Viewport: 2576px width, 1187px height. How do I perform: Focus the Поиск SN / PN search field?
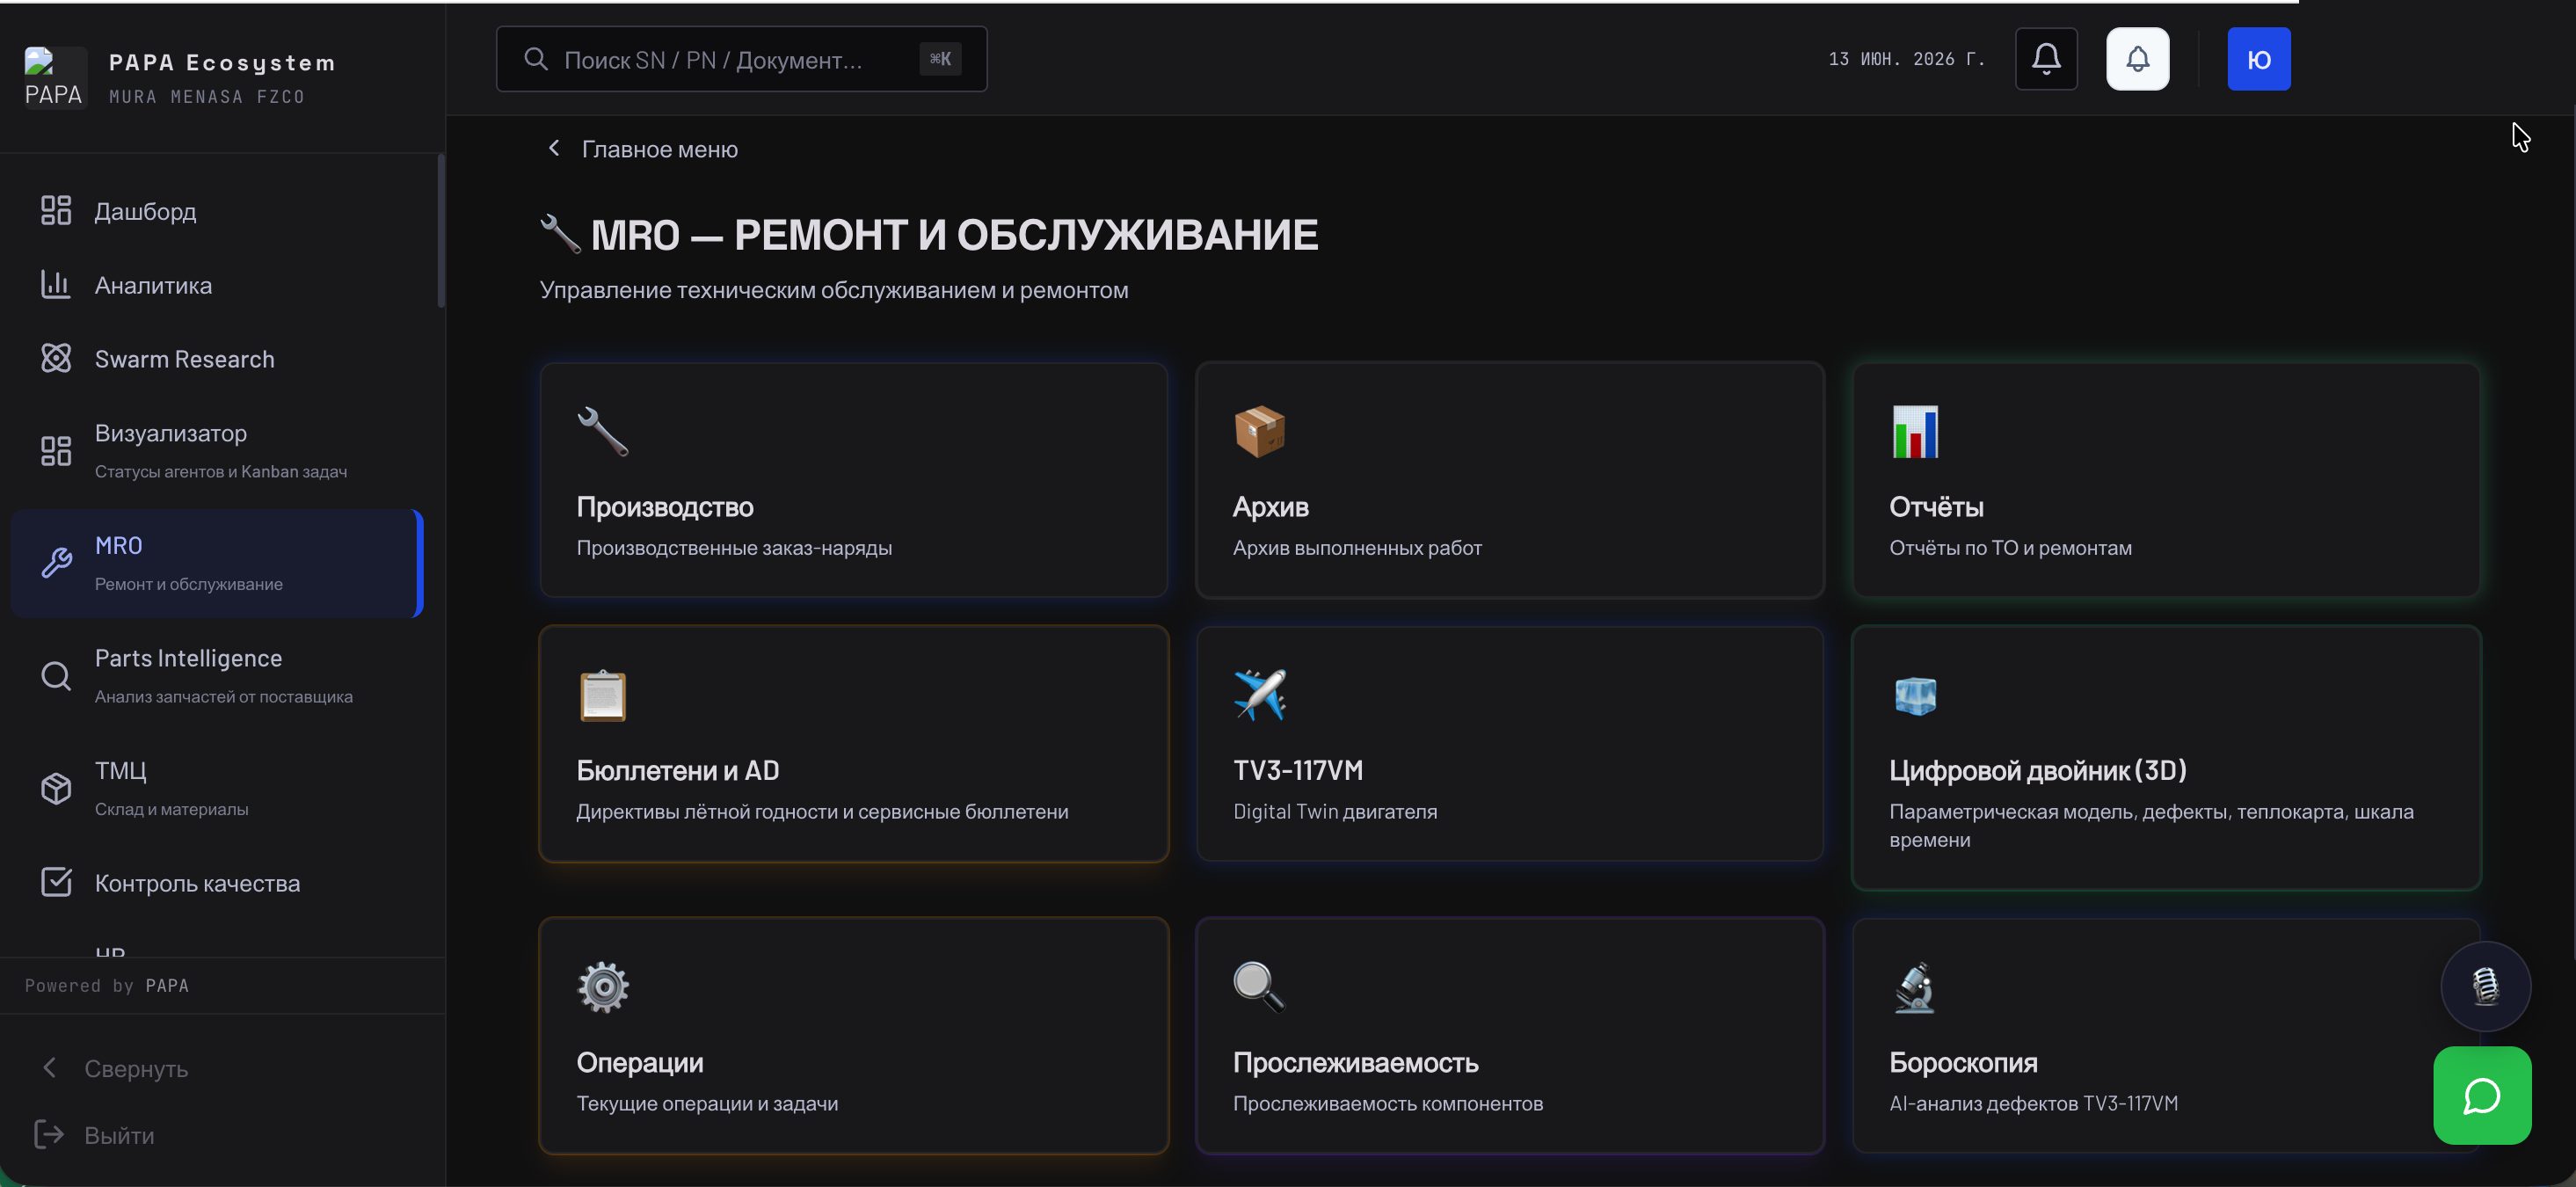pyautogui.click(x=741, y=59)
